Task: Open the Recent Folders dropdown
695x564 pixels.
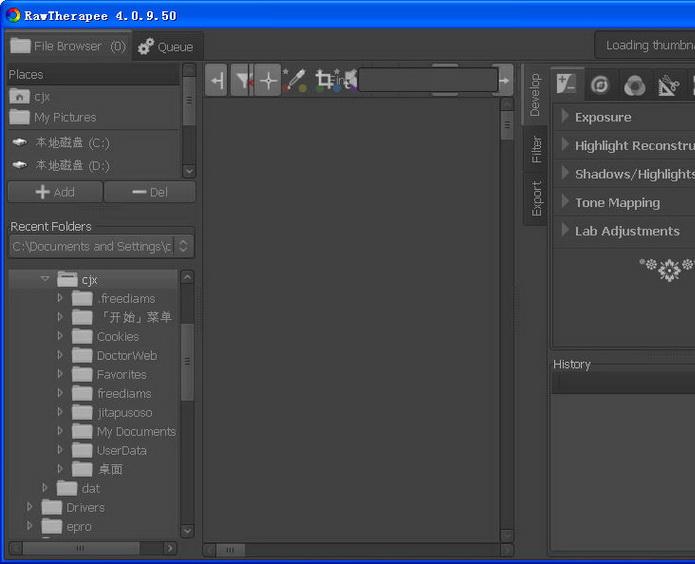Action: coord(101,246)
